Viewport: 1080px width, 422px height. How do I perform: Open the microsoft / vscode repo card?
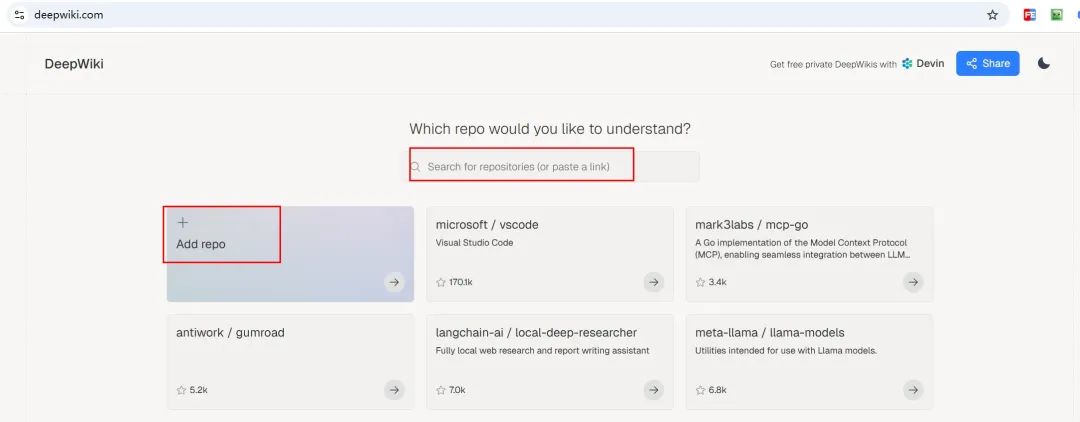click(550, 254)
